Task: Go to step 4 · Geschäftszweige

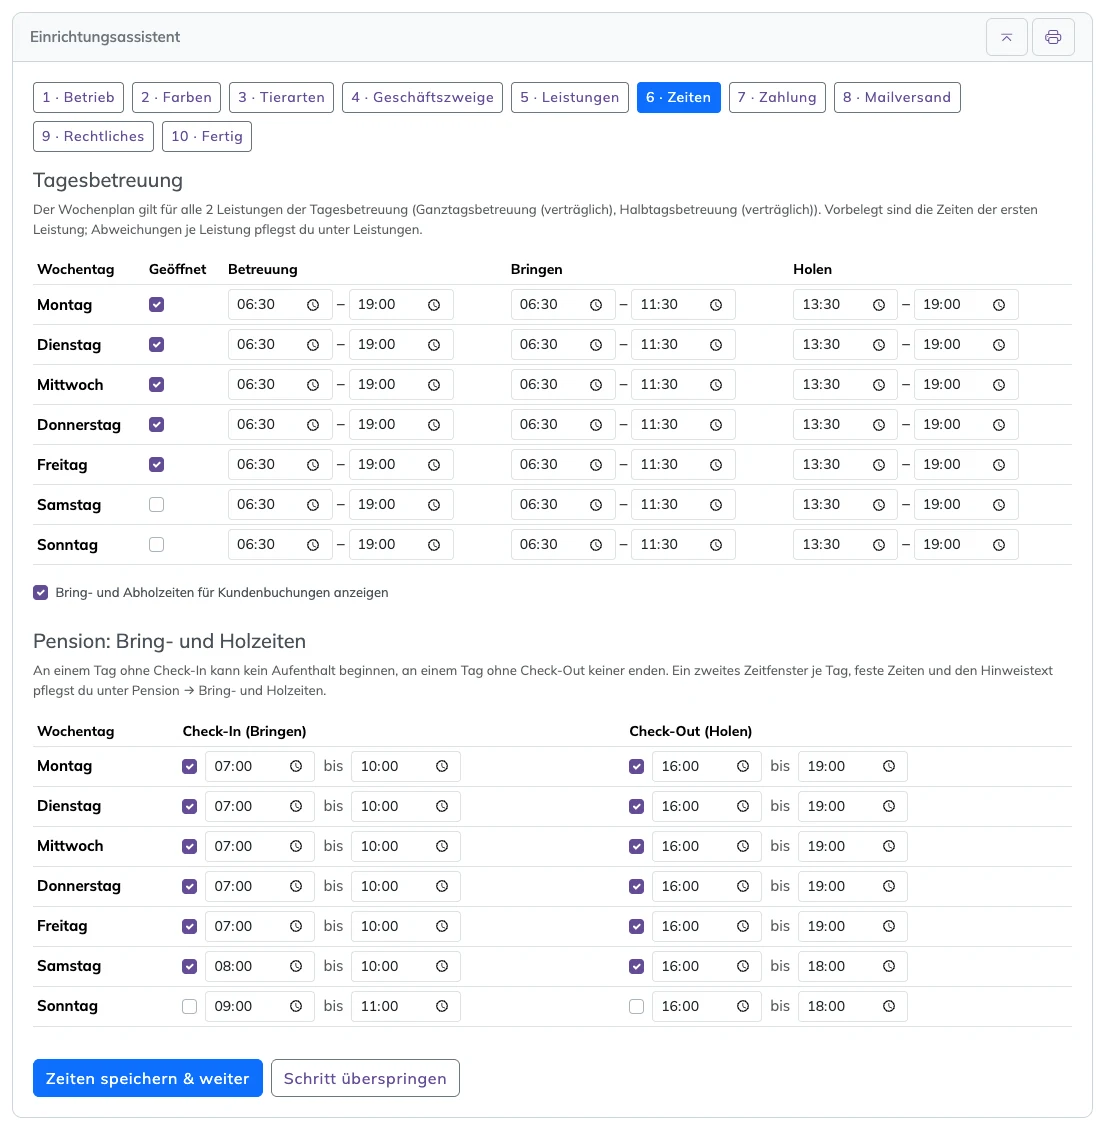Action: 422,97
